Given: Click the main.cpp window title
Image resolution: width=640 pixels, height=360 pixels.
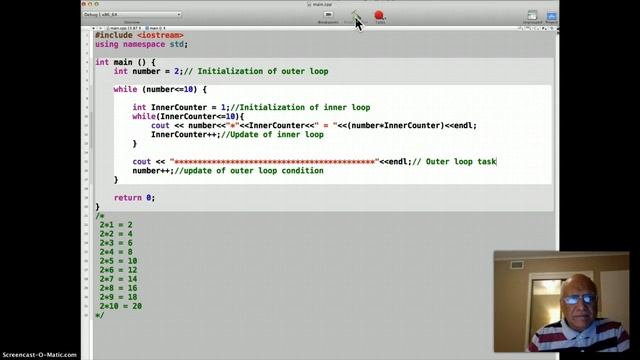Looking at the screenshot, I should tap(320, 4).
